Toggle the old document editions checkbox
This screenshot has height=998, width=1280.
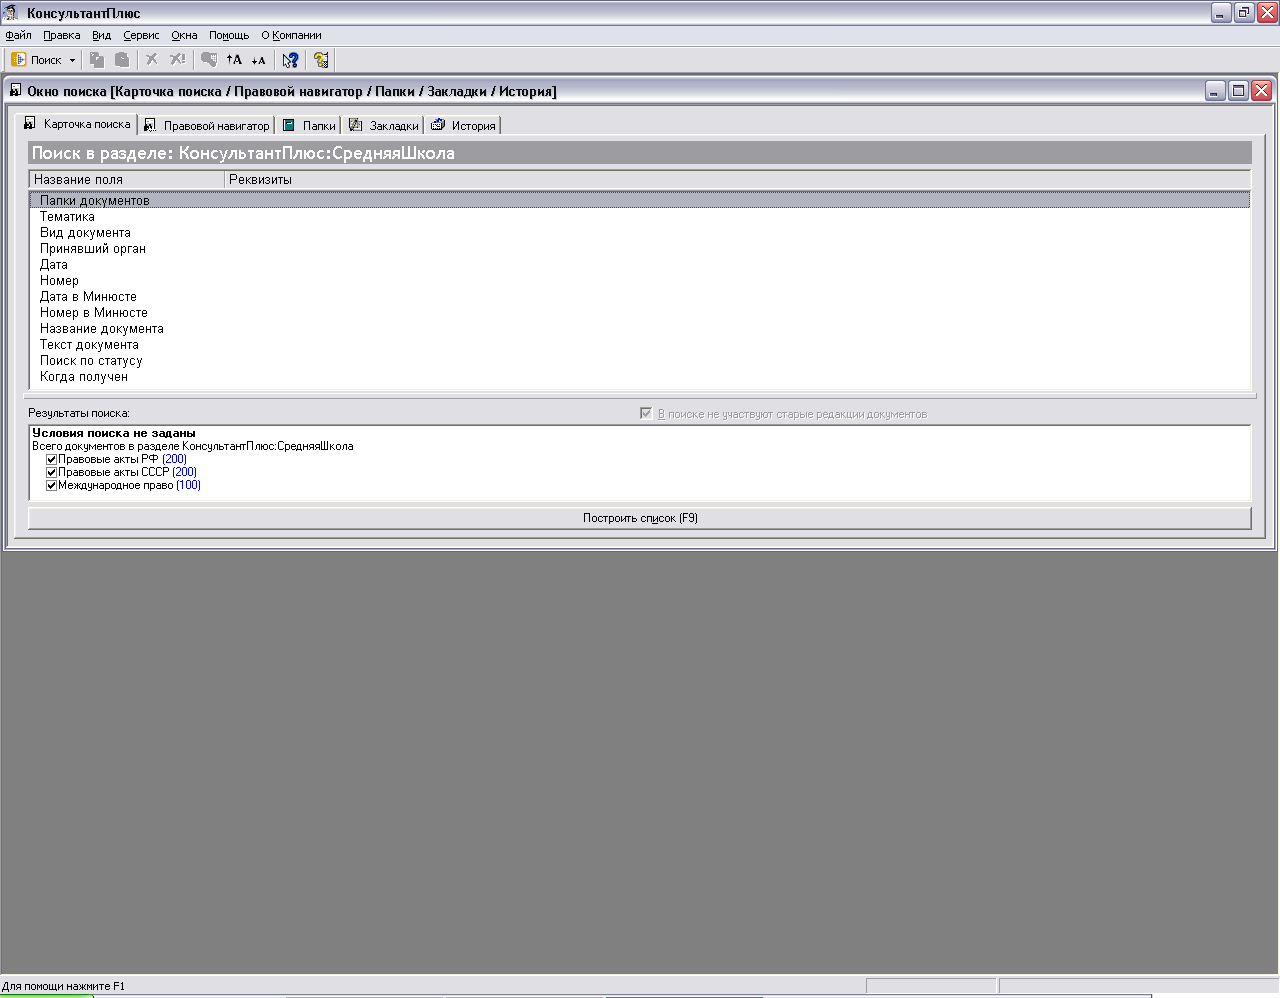coord(646,413)
